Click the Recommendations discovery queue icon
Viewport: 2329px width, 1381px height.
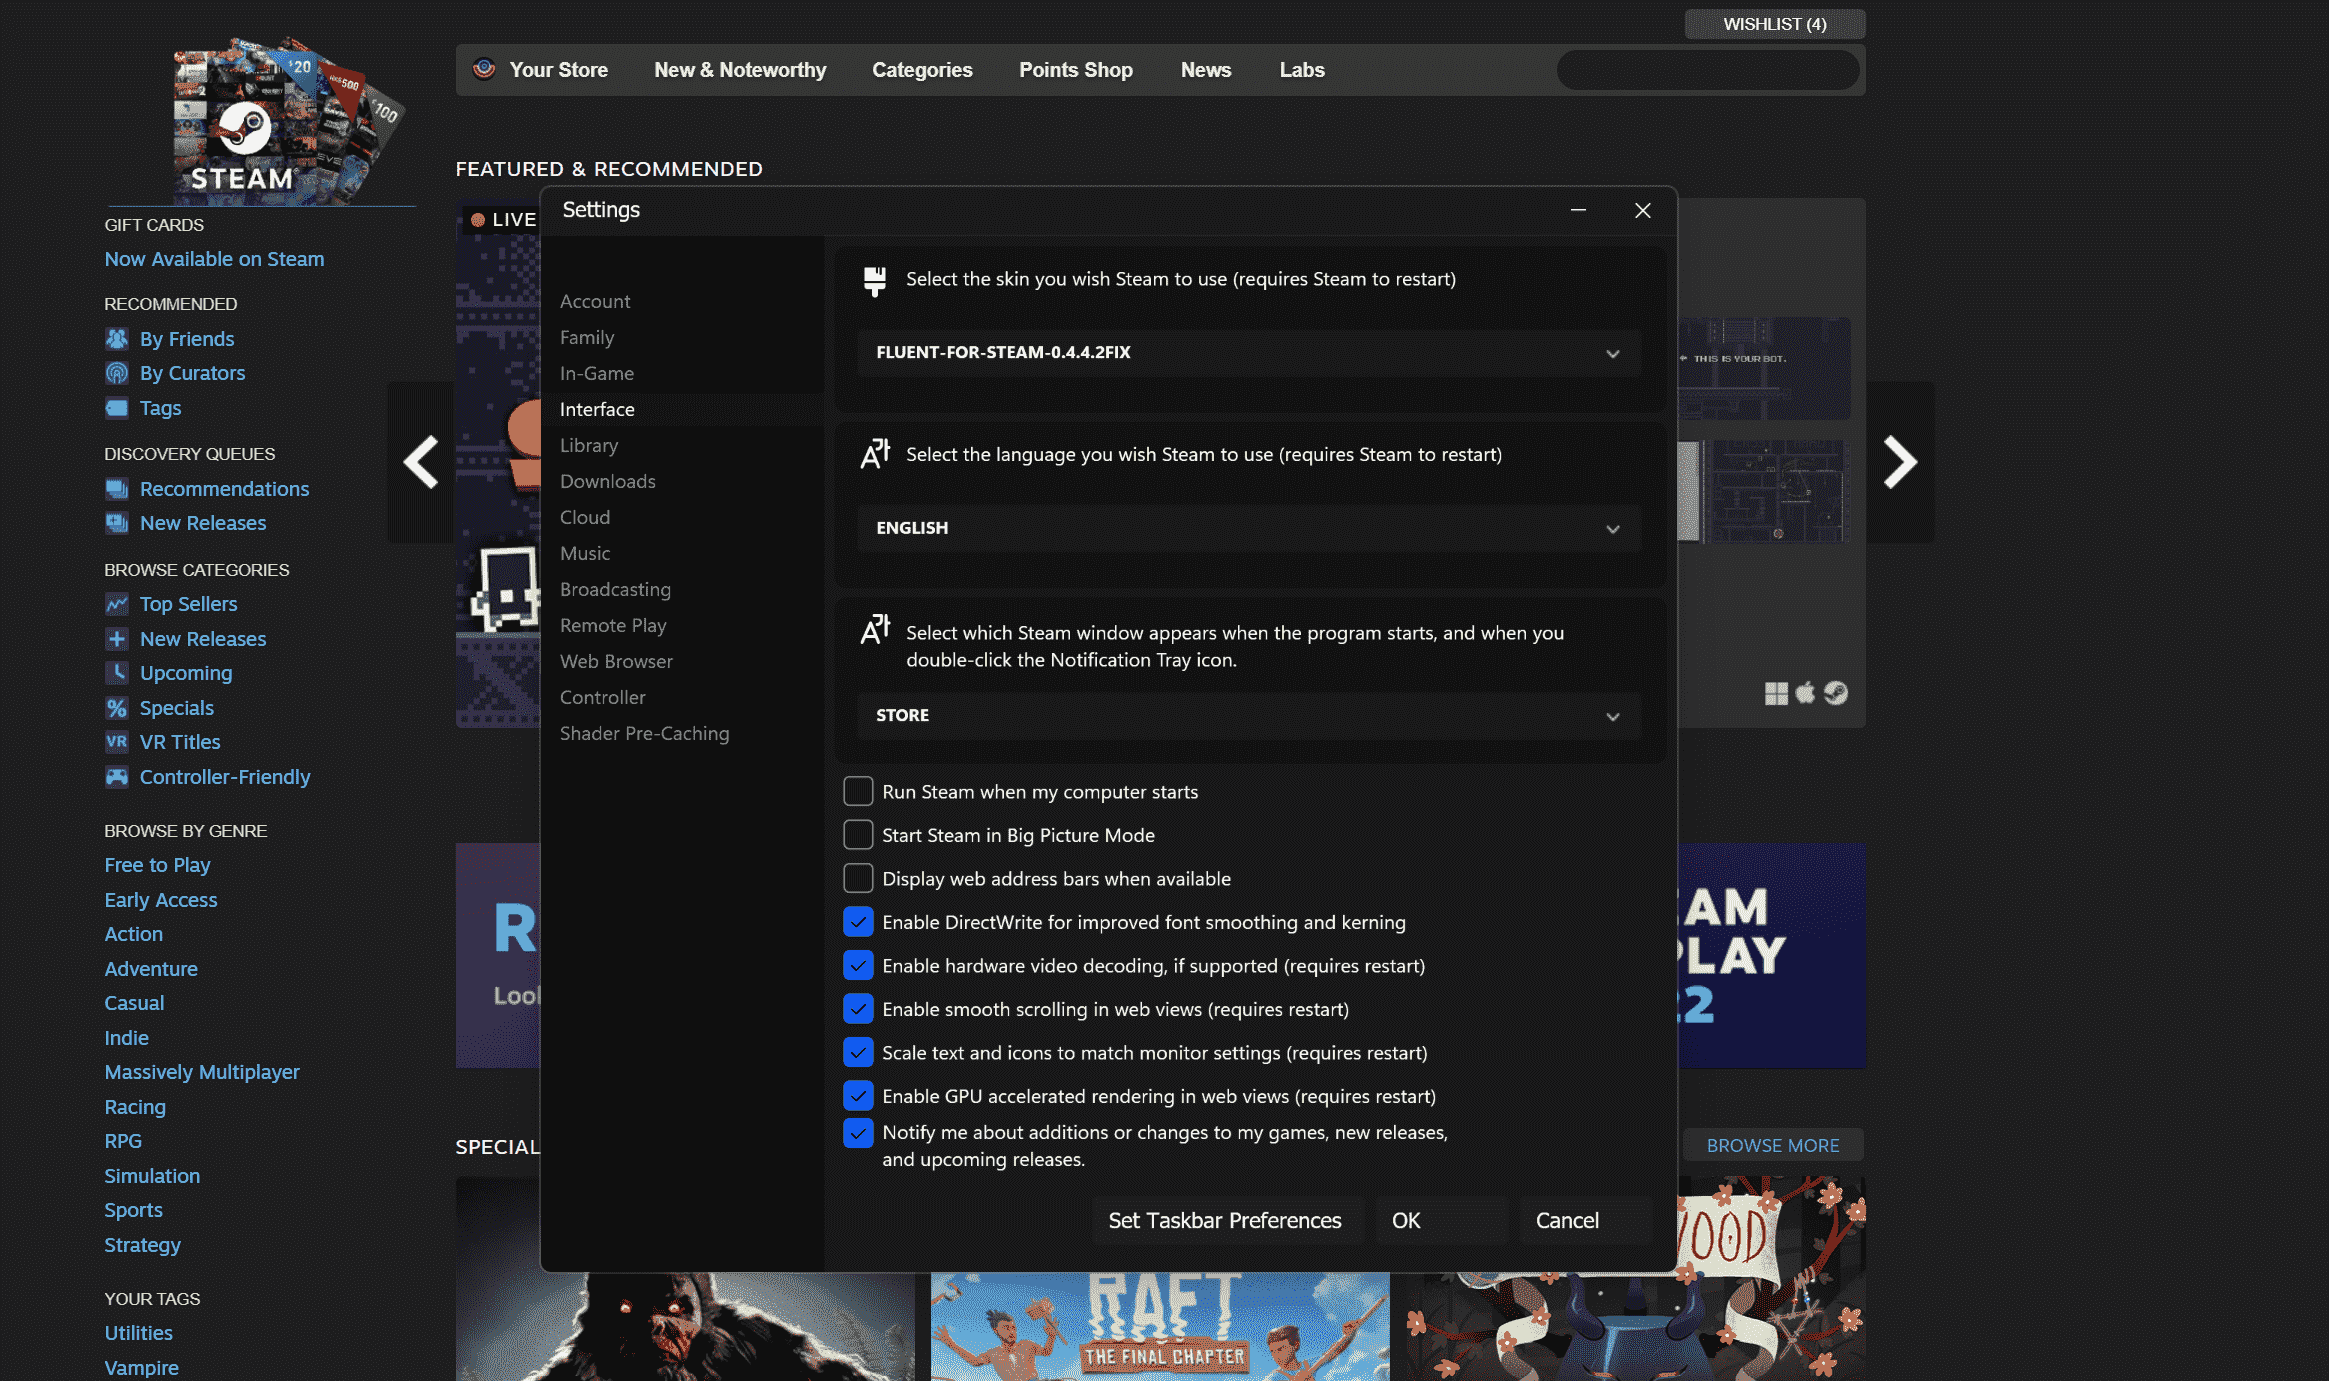pyautogui.click(x=117, y=489)
